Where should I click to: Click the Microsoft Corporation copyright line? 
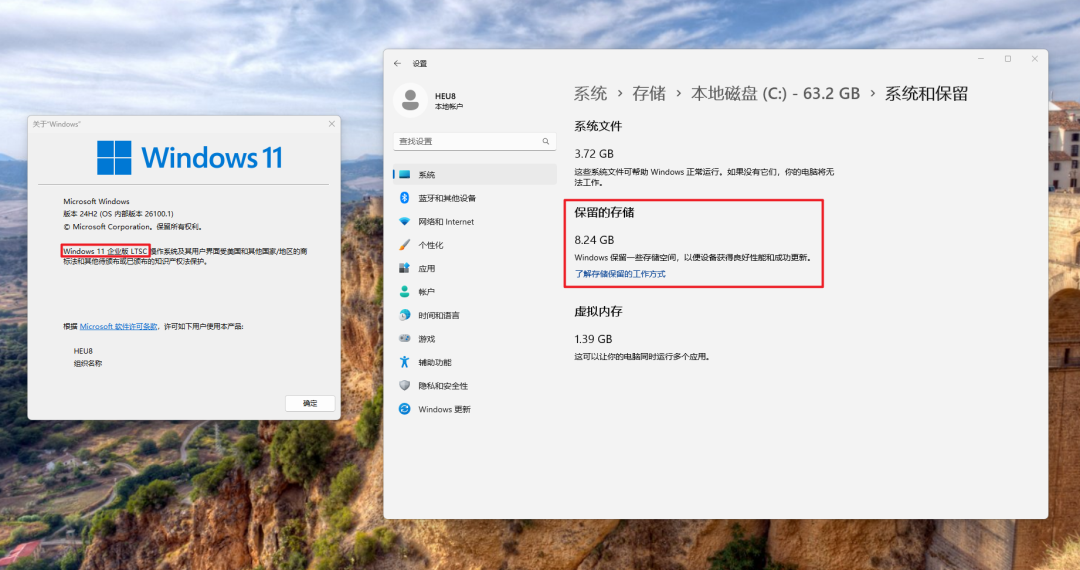point(133,226)
